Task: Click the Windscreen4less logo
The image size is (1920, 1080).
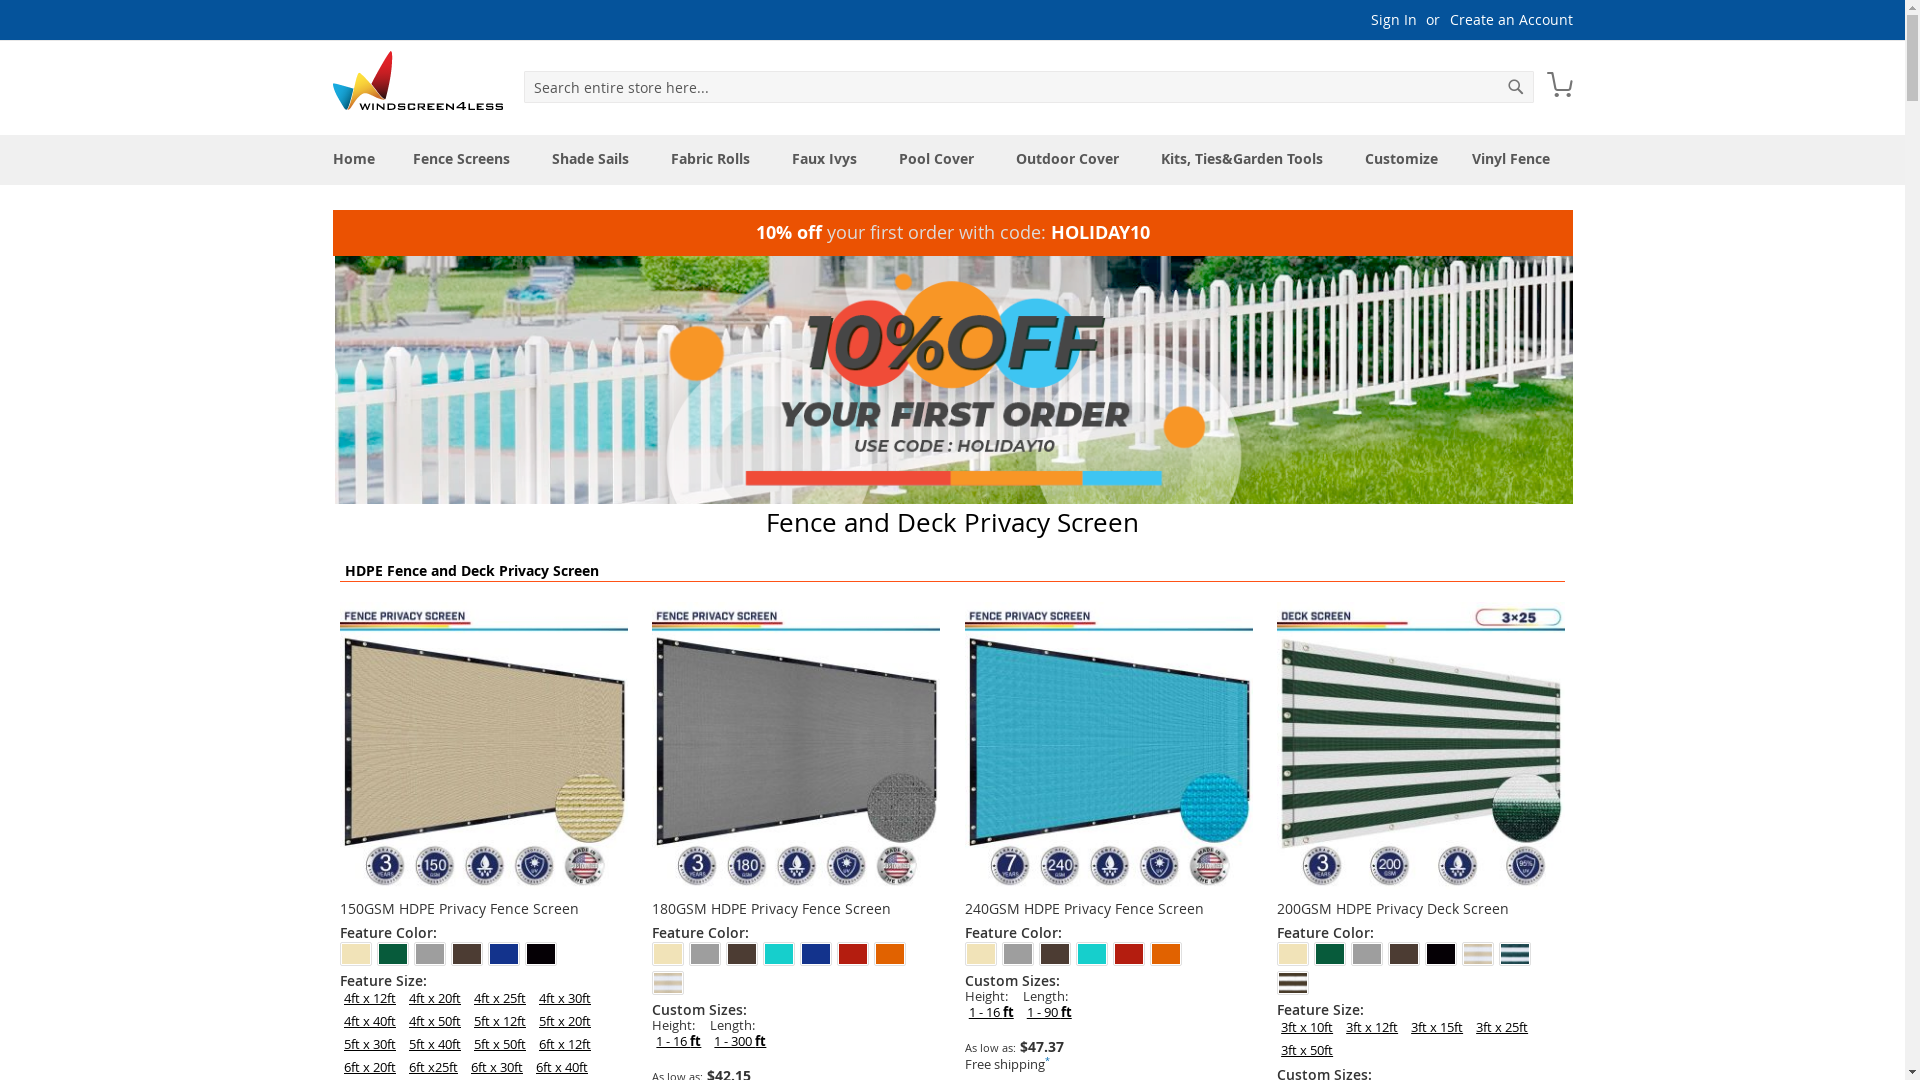Action: 418,81
